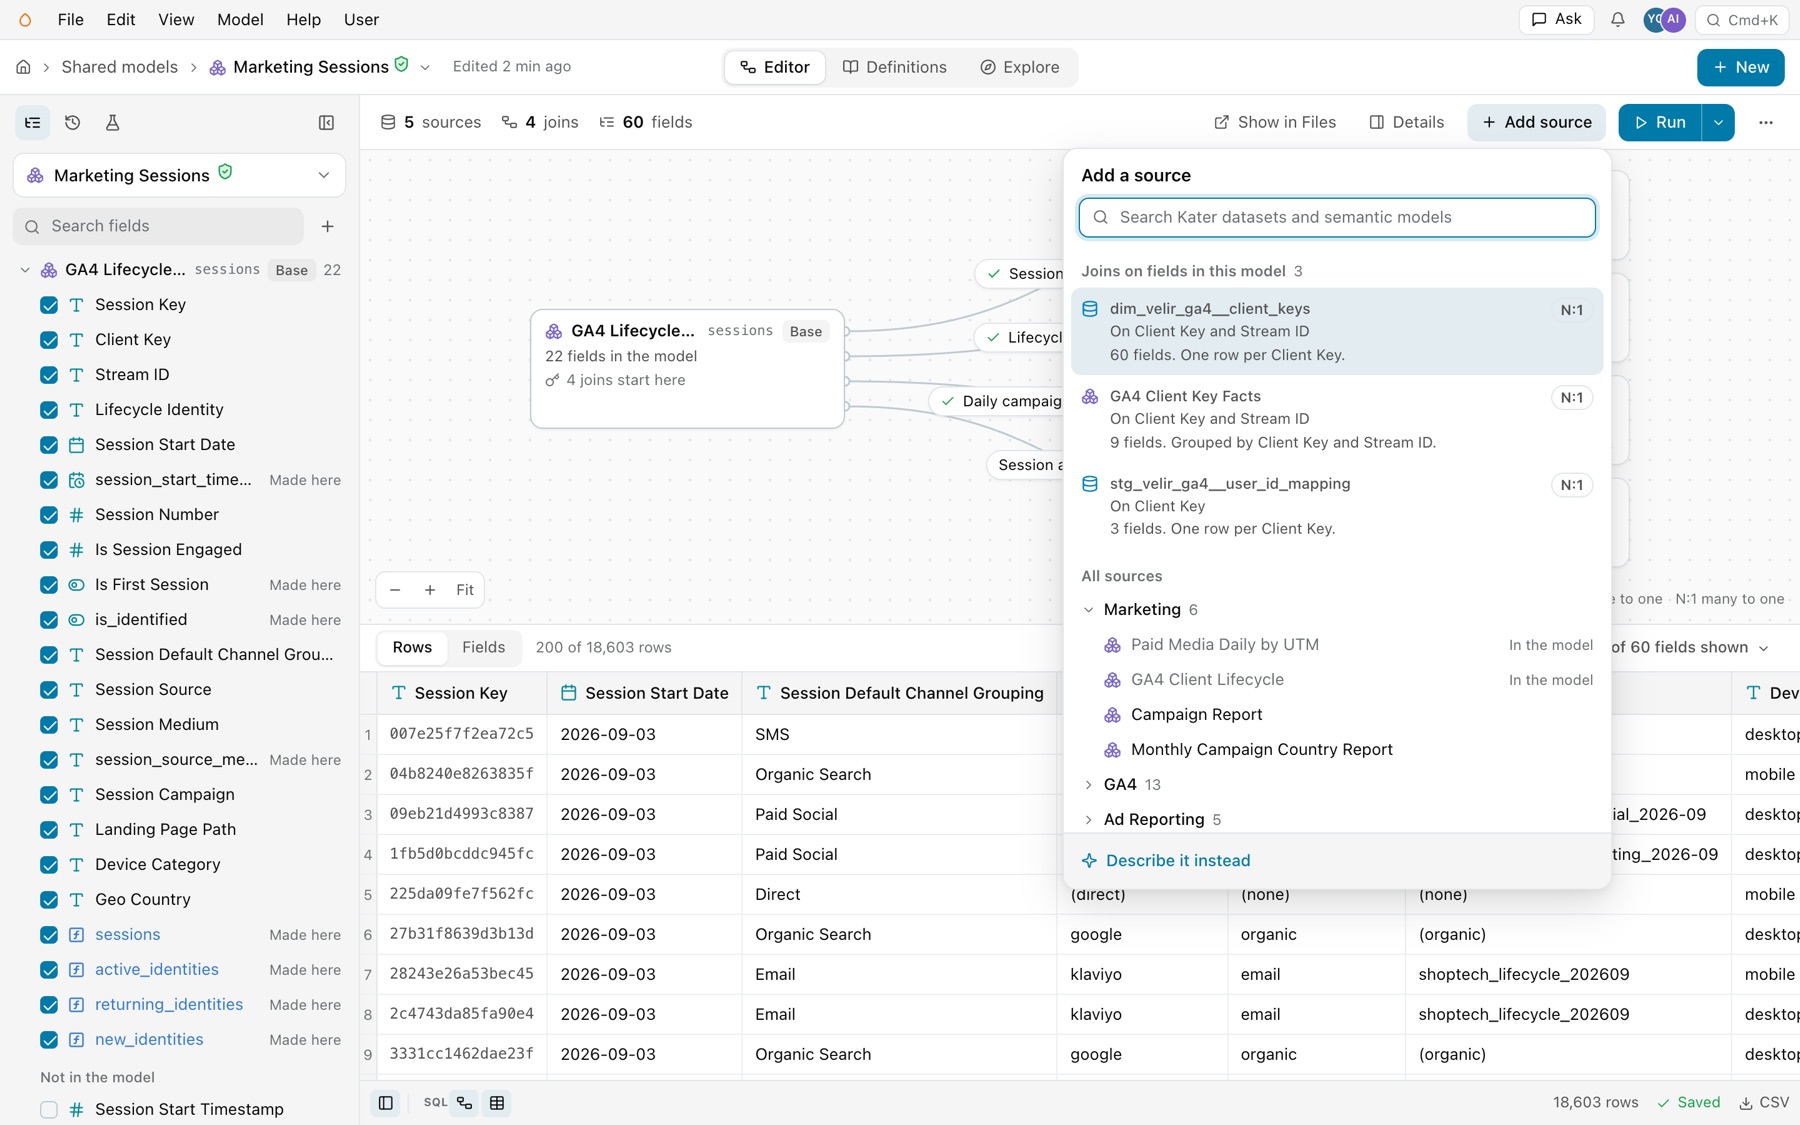Click the New button
1800x1125 pixels.
[x=1741, y=67]
